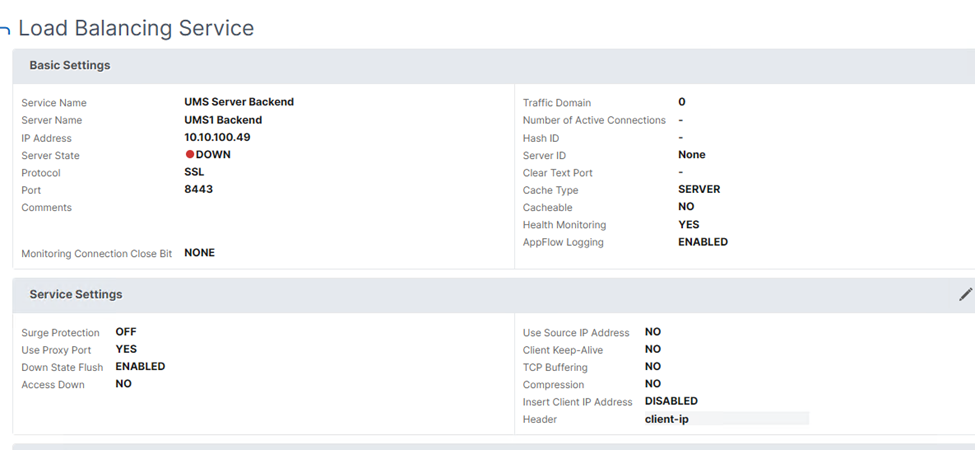Click the back arrow beside Load Balancing Service
The height and width of the screenshot is (450, 975).
pyautogui.click(x=5, y=30)
